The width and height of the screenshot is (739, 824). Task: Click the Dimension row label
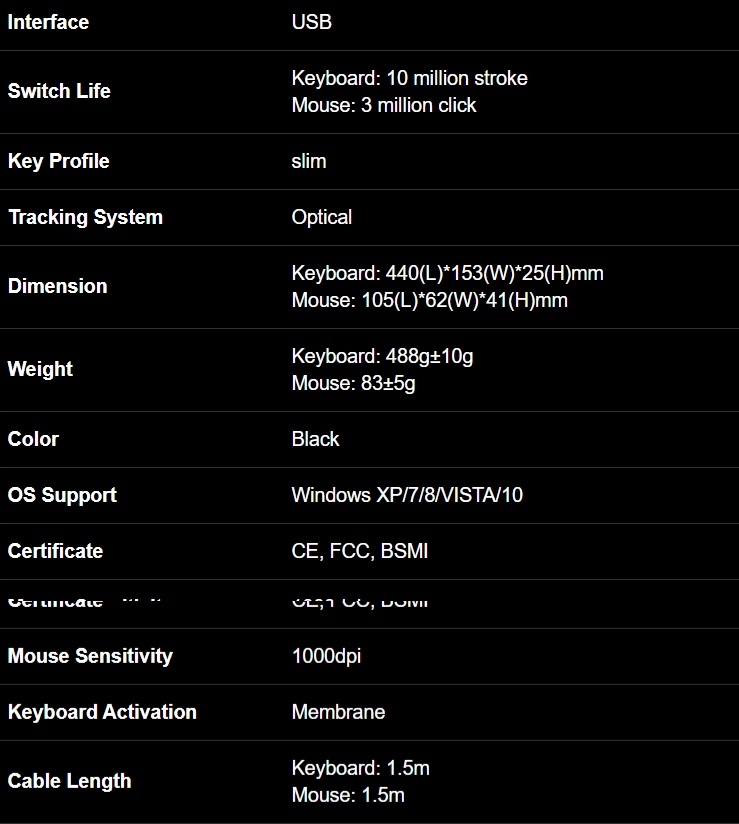pos(57,286)
